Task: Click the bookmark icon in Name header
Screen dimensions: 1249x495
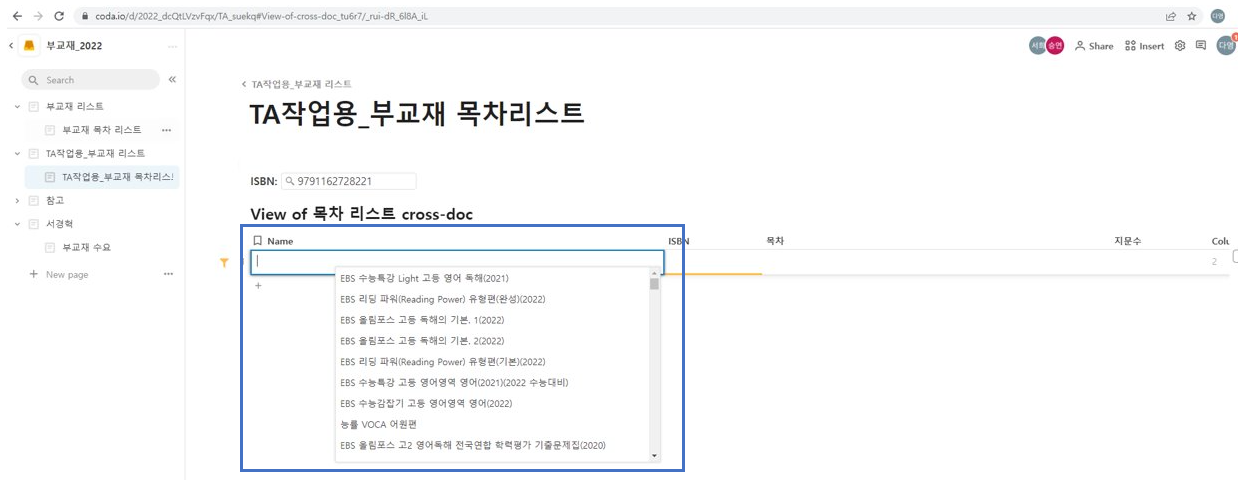Action: [x=258, y=241]
